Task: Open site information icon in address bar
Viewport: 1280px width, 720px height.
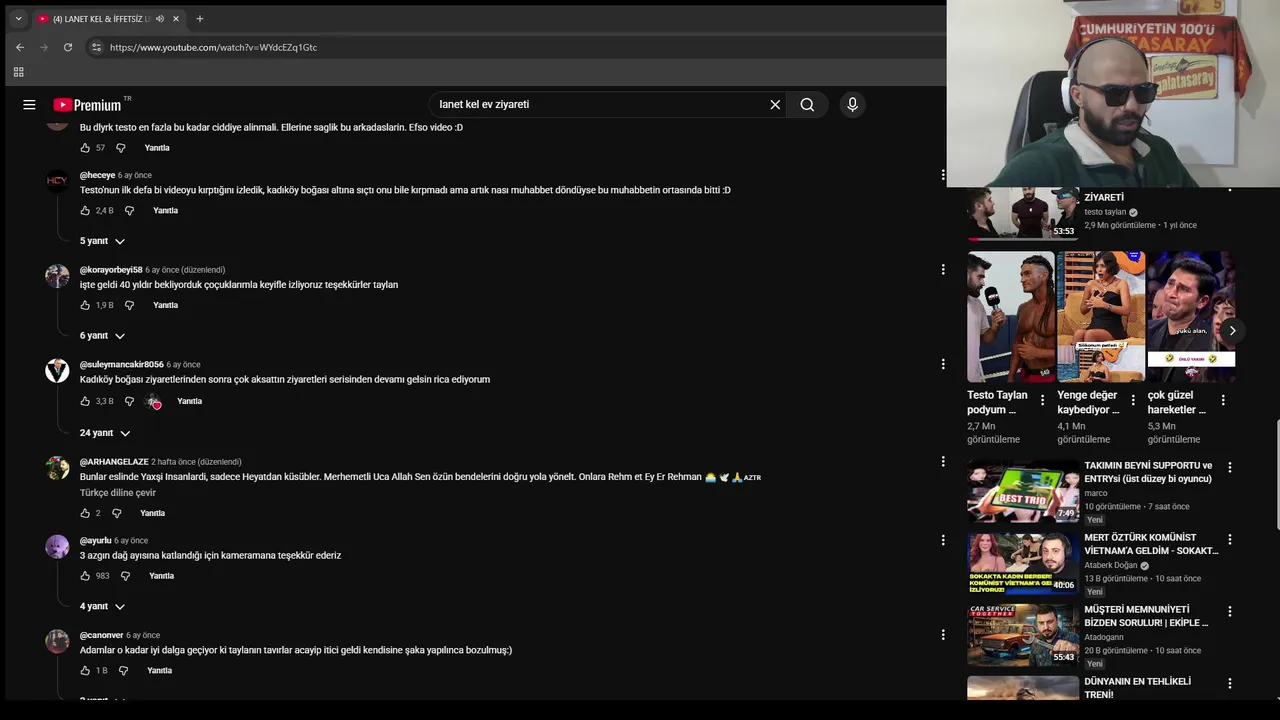Action: pos(96,47)
